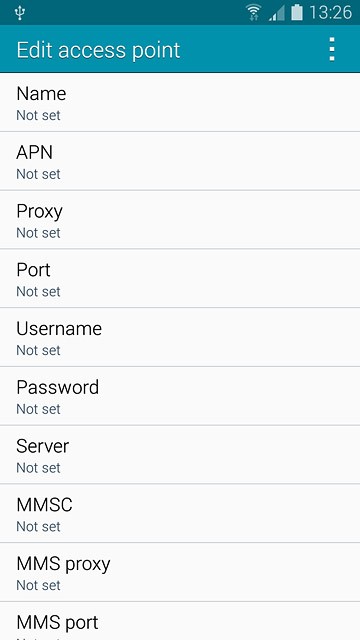Screen dimensions: 360x640
Task: Open the Password field
Action: click(180, 396)
